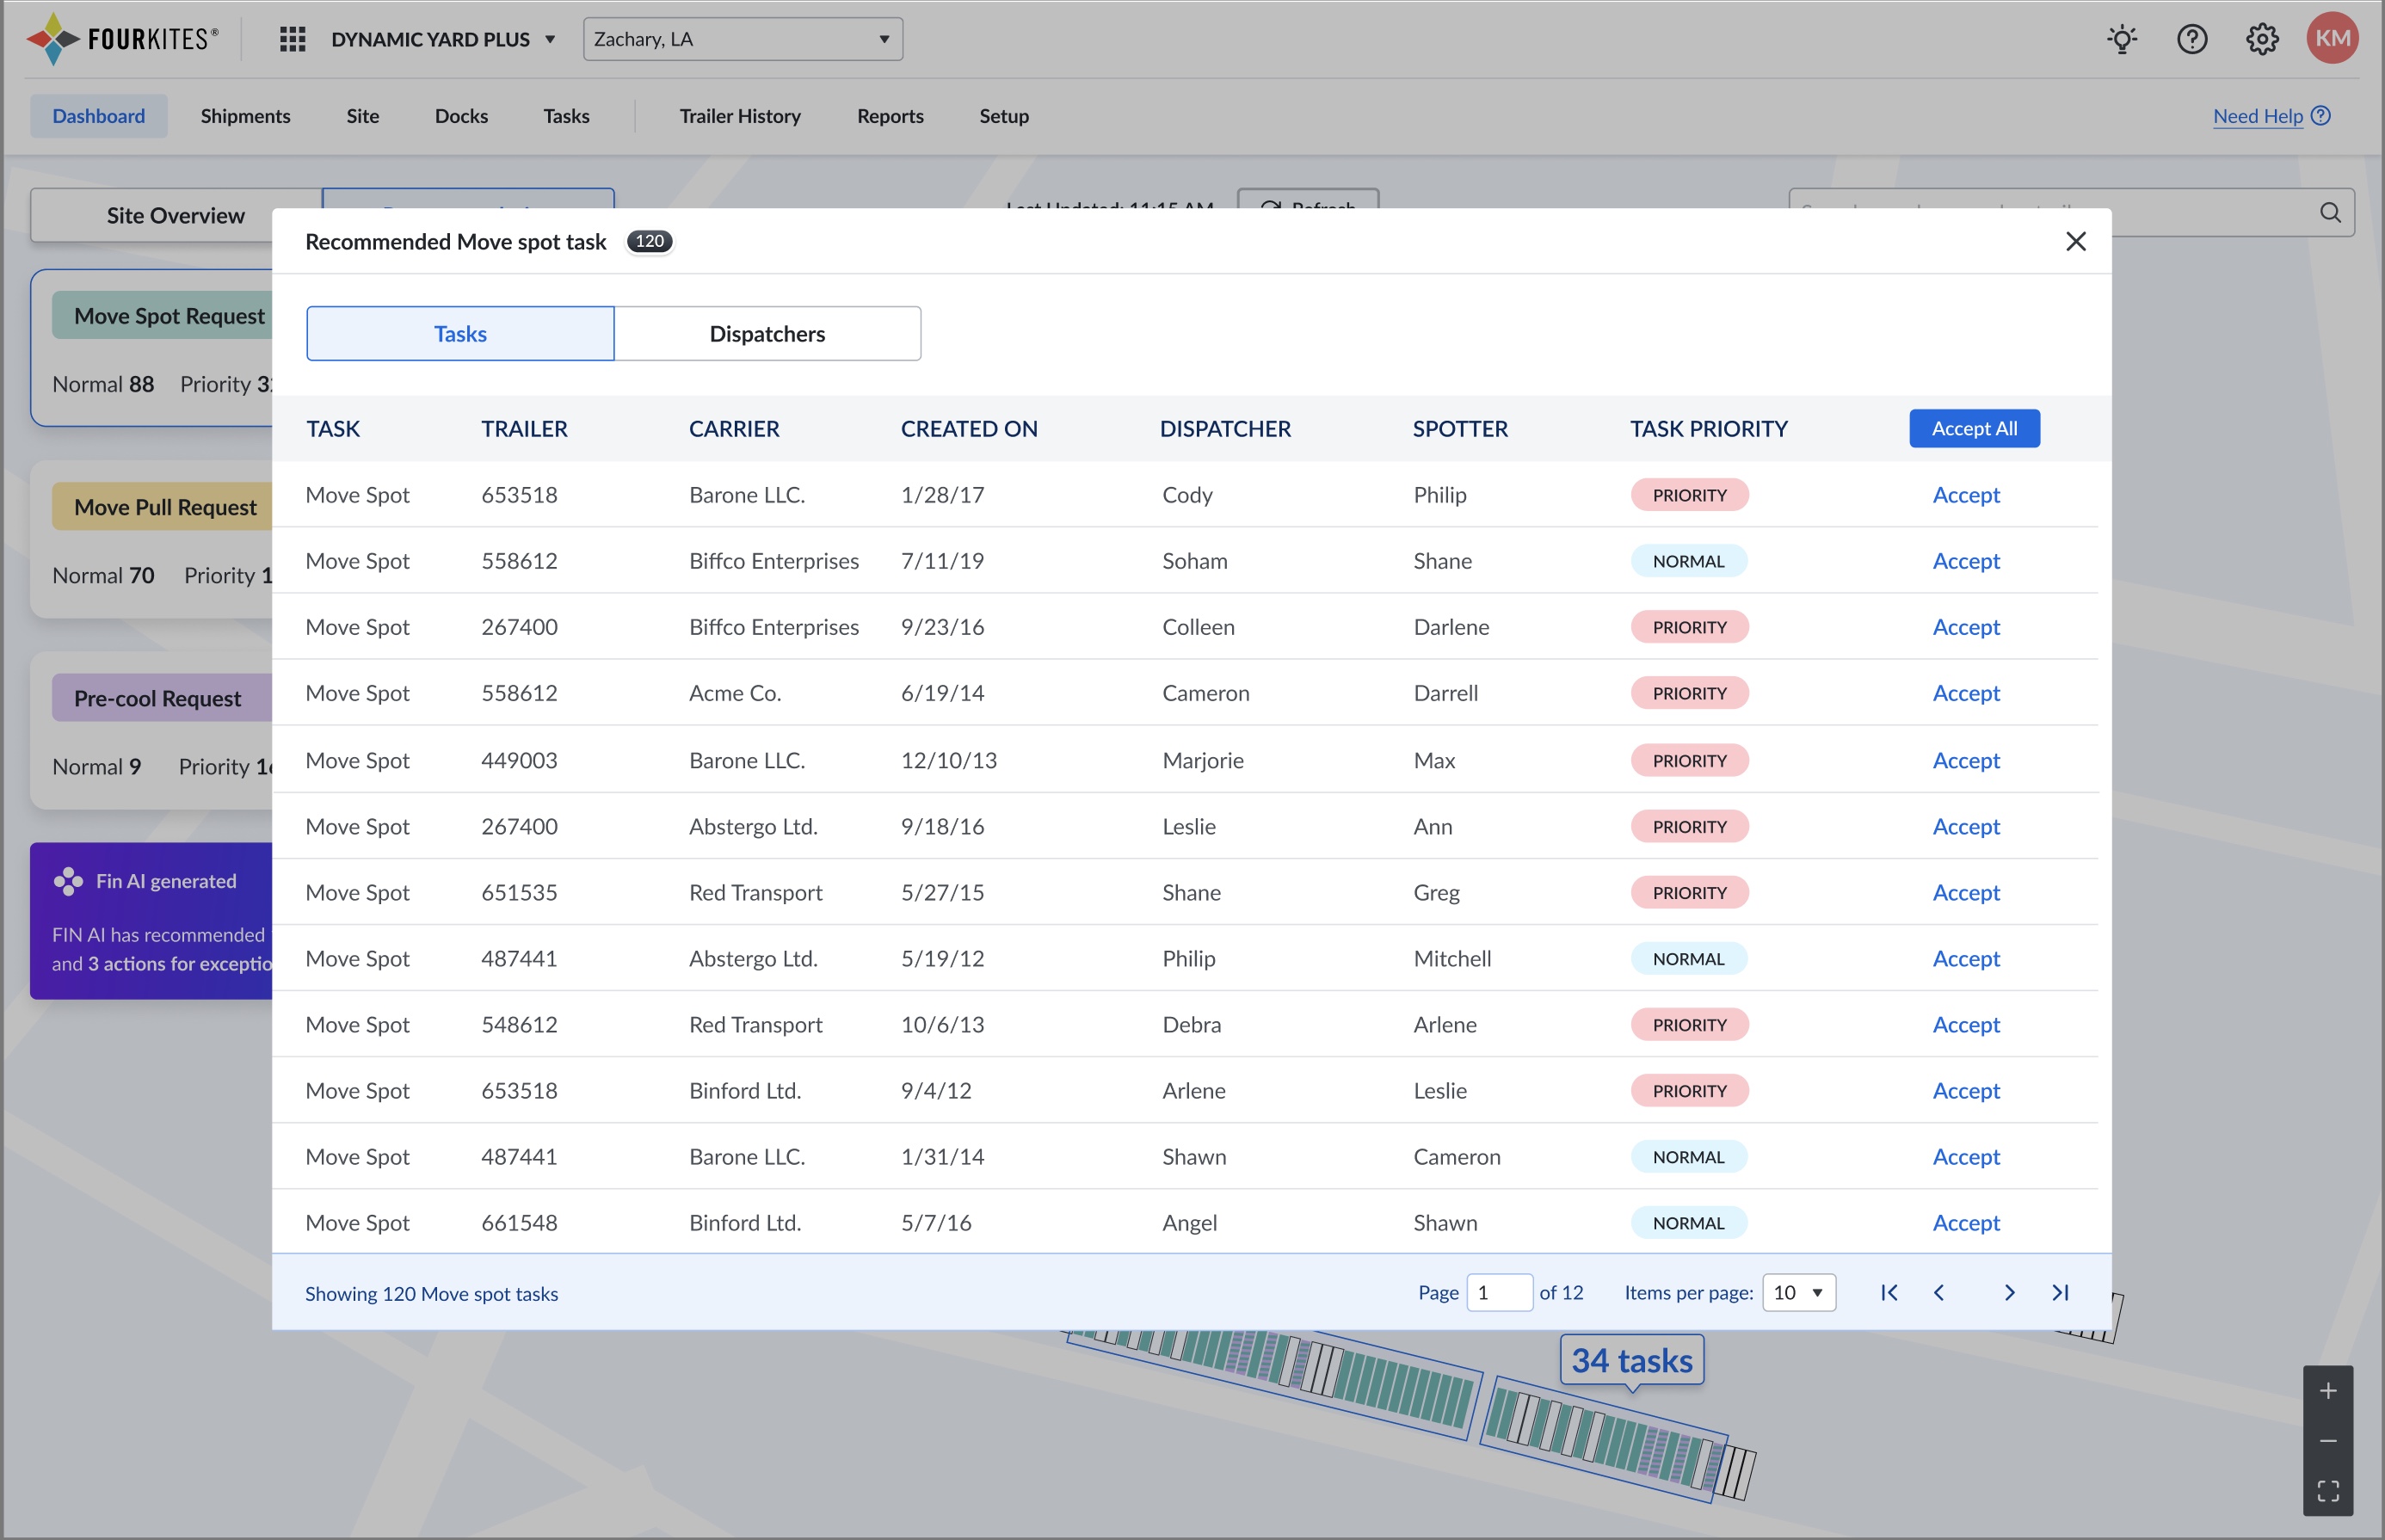Open the Dashboard nav tab
This screenshot has width=2385, height=1540.
[98, 116]
